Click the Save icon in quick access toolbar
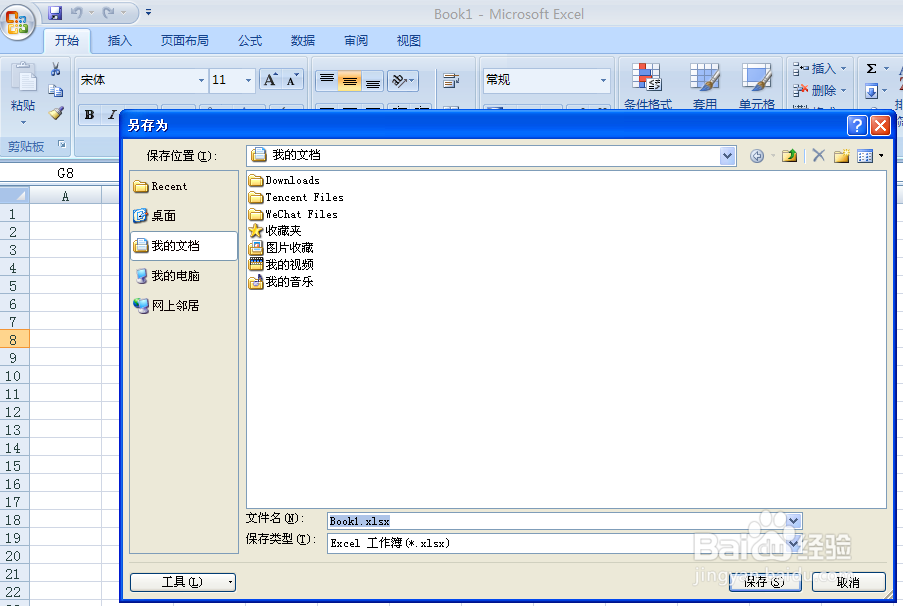 [x=55, y=13]
